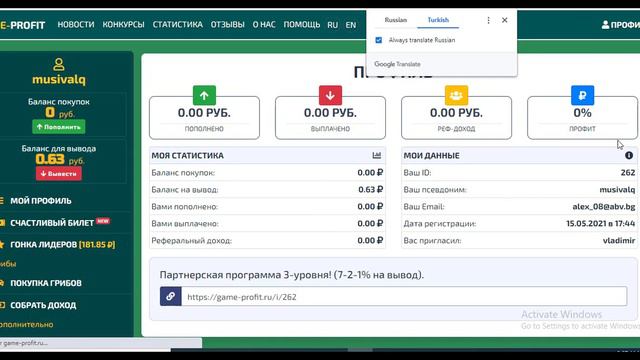The image size is (640, 360).
Task: Click the email alex_08@abv.bg
Action: tap(604, 207)
